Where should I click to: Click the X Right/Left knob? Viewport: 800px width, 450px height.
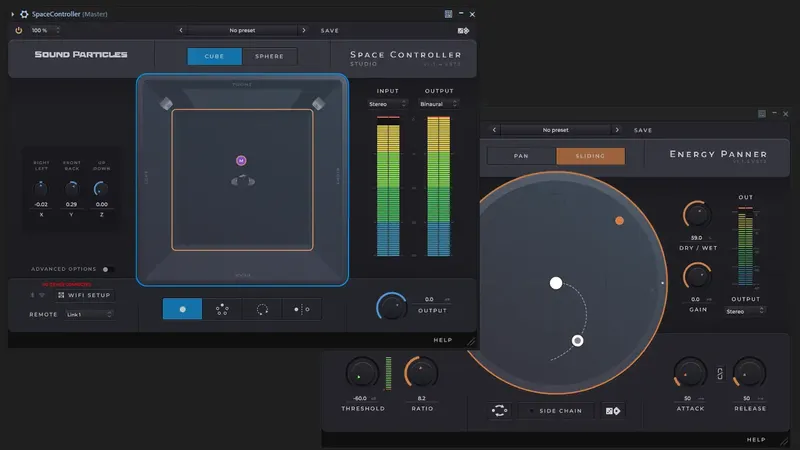(41, 189)
